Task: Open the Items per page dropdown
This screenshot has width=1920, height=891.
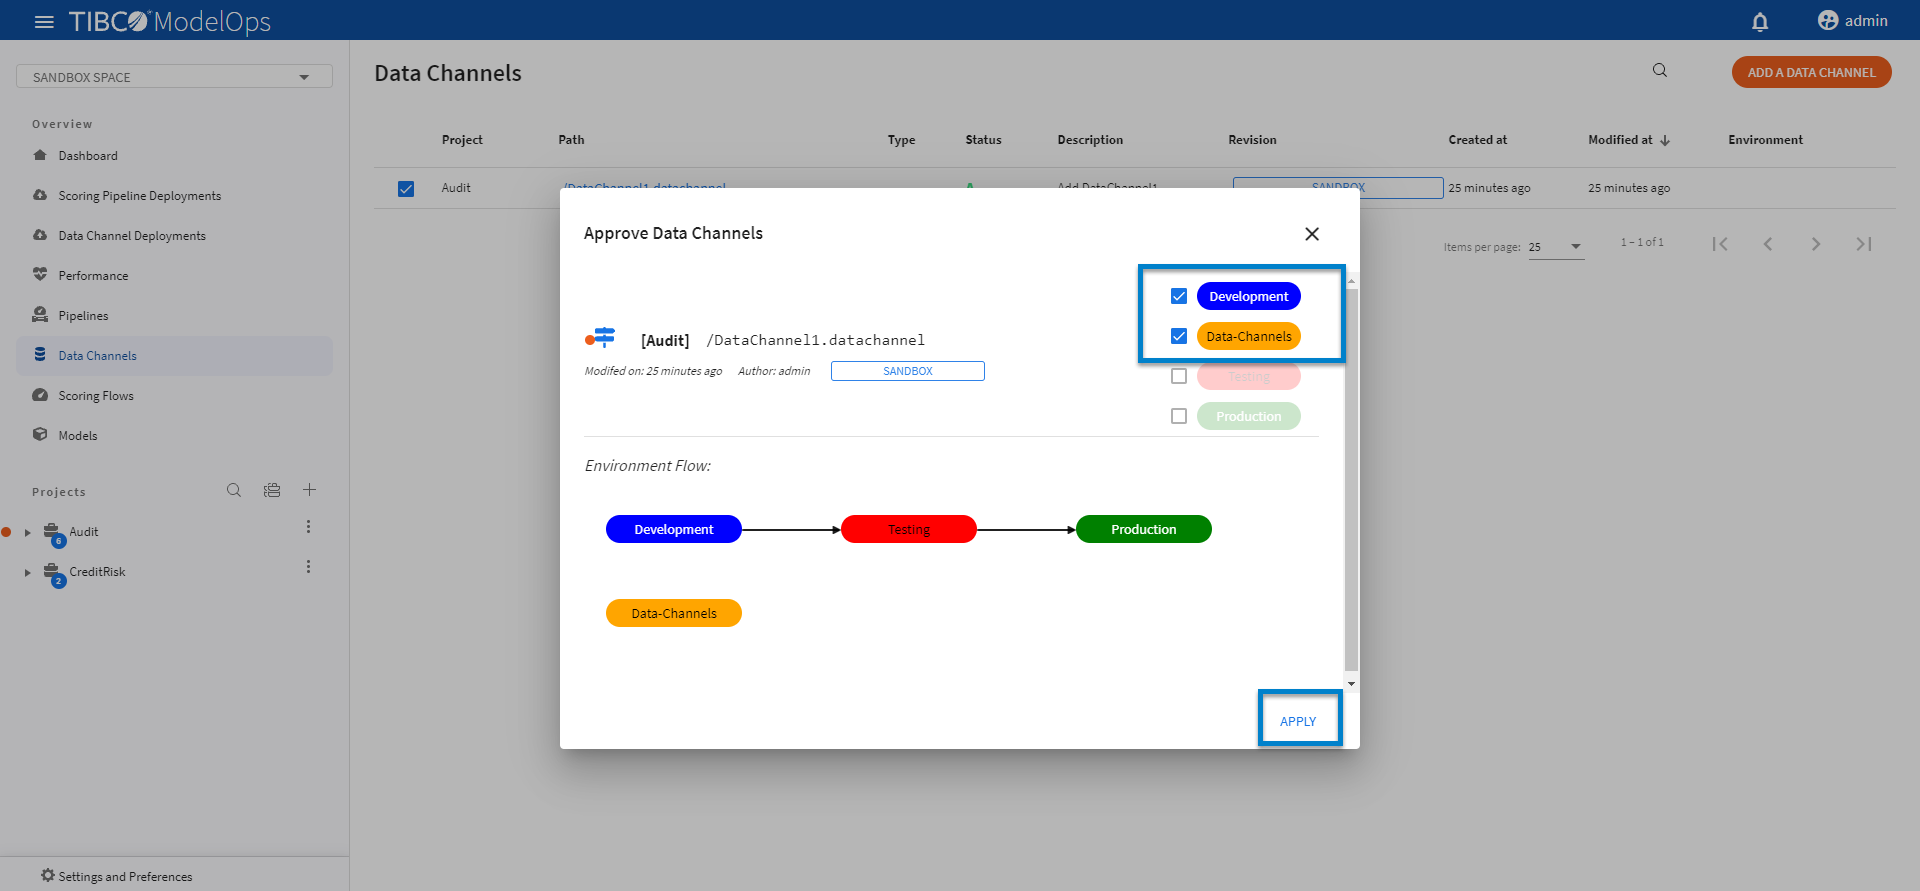Action: pos(1556,247)
